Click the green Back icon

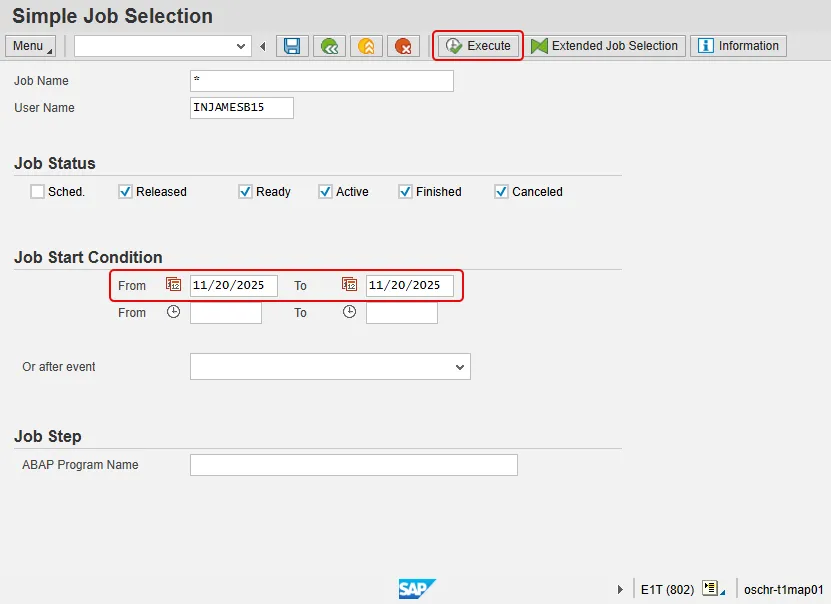coord(329,46)
